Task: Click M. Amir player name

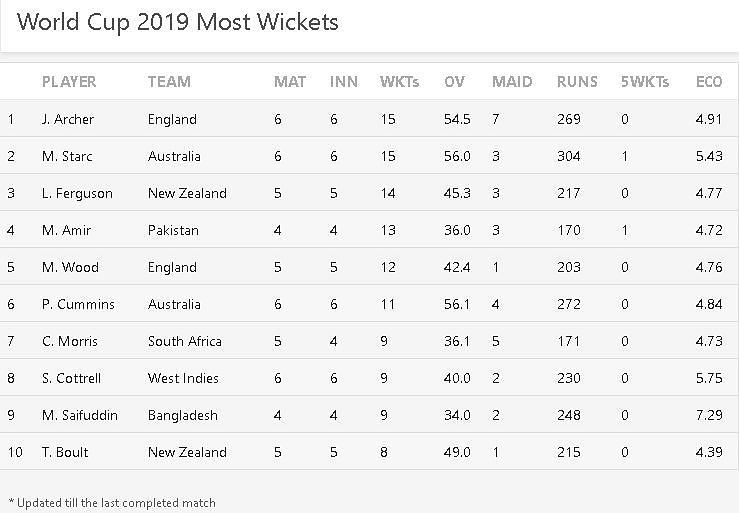Action: tap(66, 230)
